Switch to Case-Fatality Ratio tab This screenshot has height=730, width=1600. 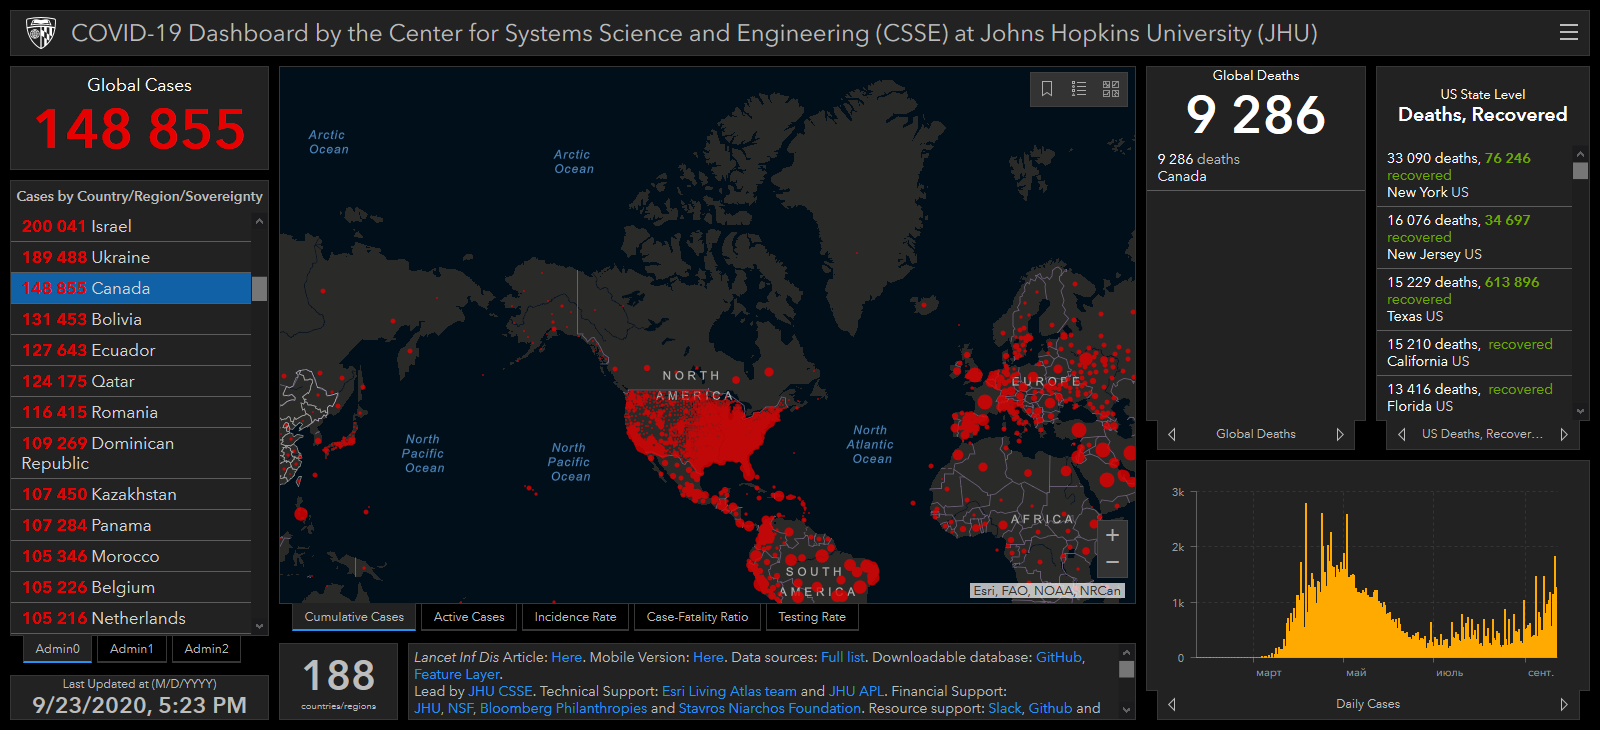(697, 617)
